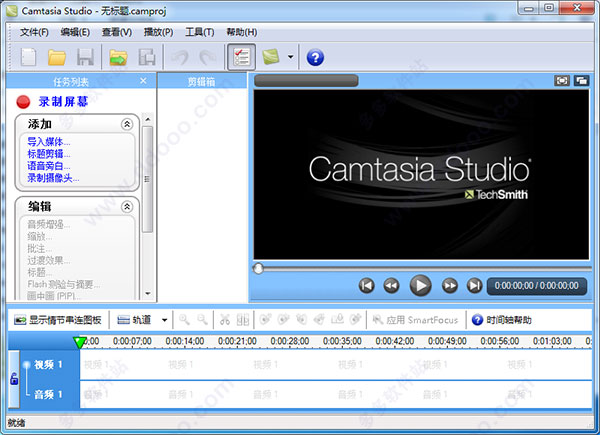This screenshot has height=435, width=600.
Task: Click the Undo arrow icon
Action: point(180,57)
